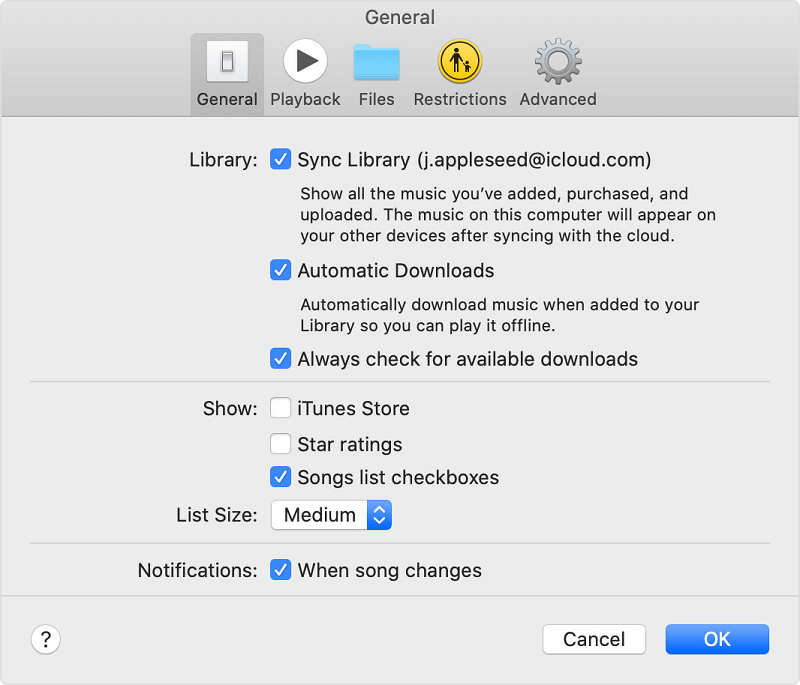Click the blue List Size stepper arrows
Viewport: 800px width, 685px height.
pos(379,515)
